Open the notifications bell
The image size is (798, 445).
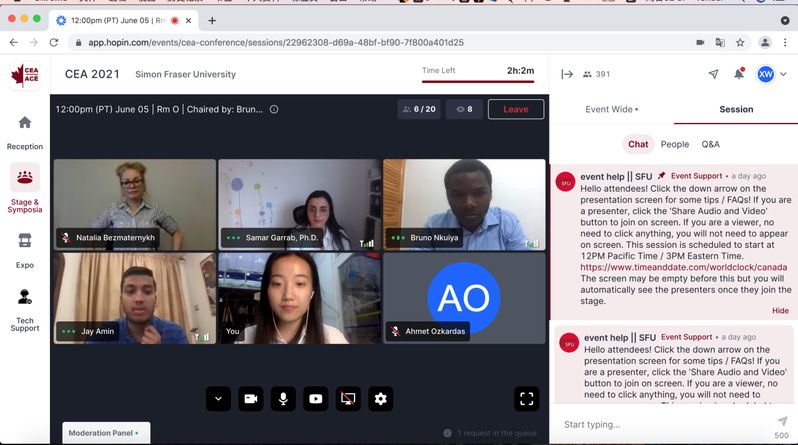[739, 74]
